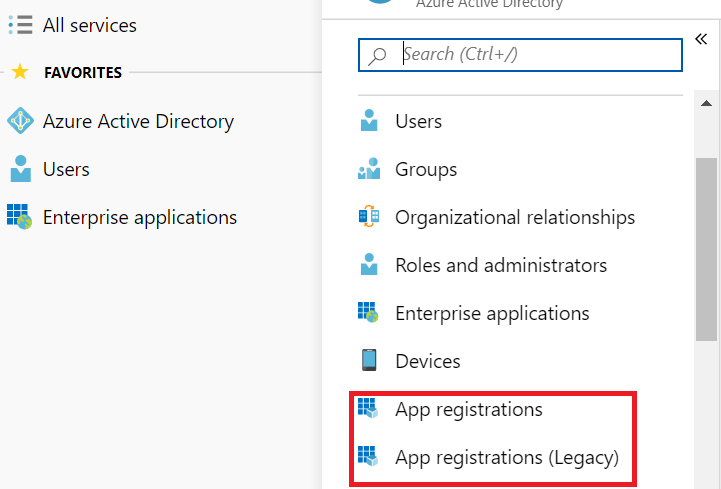
Task: Click the Azure Active Directory diamond icon
Action: pos(20,121)
